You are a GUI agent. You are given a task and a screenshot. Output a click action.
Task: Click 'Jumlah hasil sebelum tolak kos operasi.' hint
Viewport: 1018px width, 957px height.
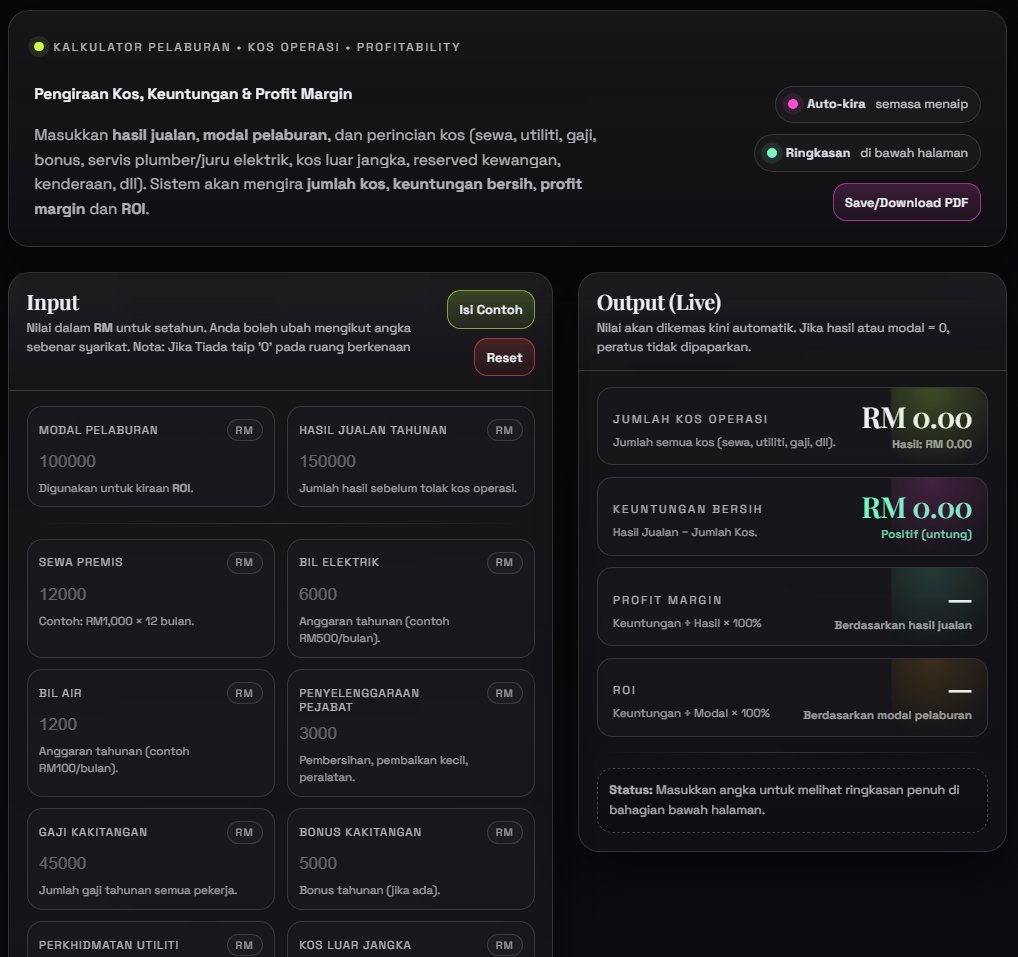[x=408, y=488]
